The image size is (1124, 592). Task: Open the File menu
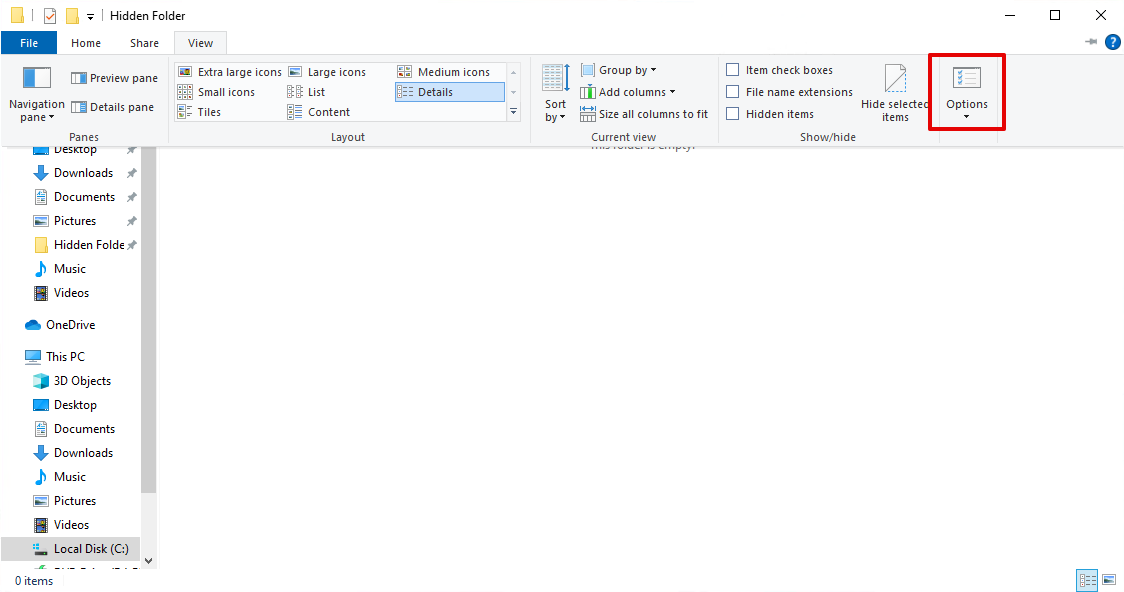[x=29, y=43]
